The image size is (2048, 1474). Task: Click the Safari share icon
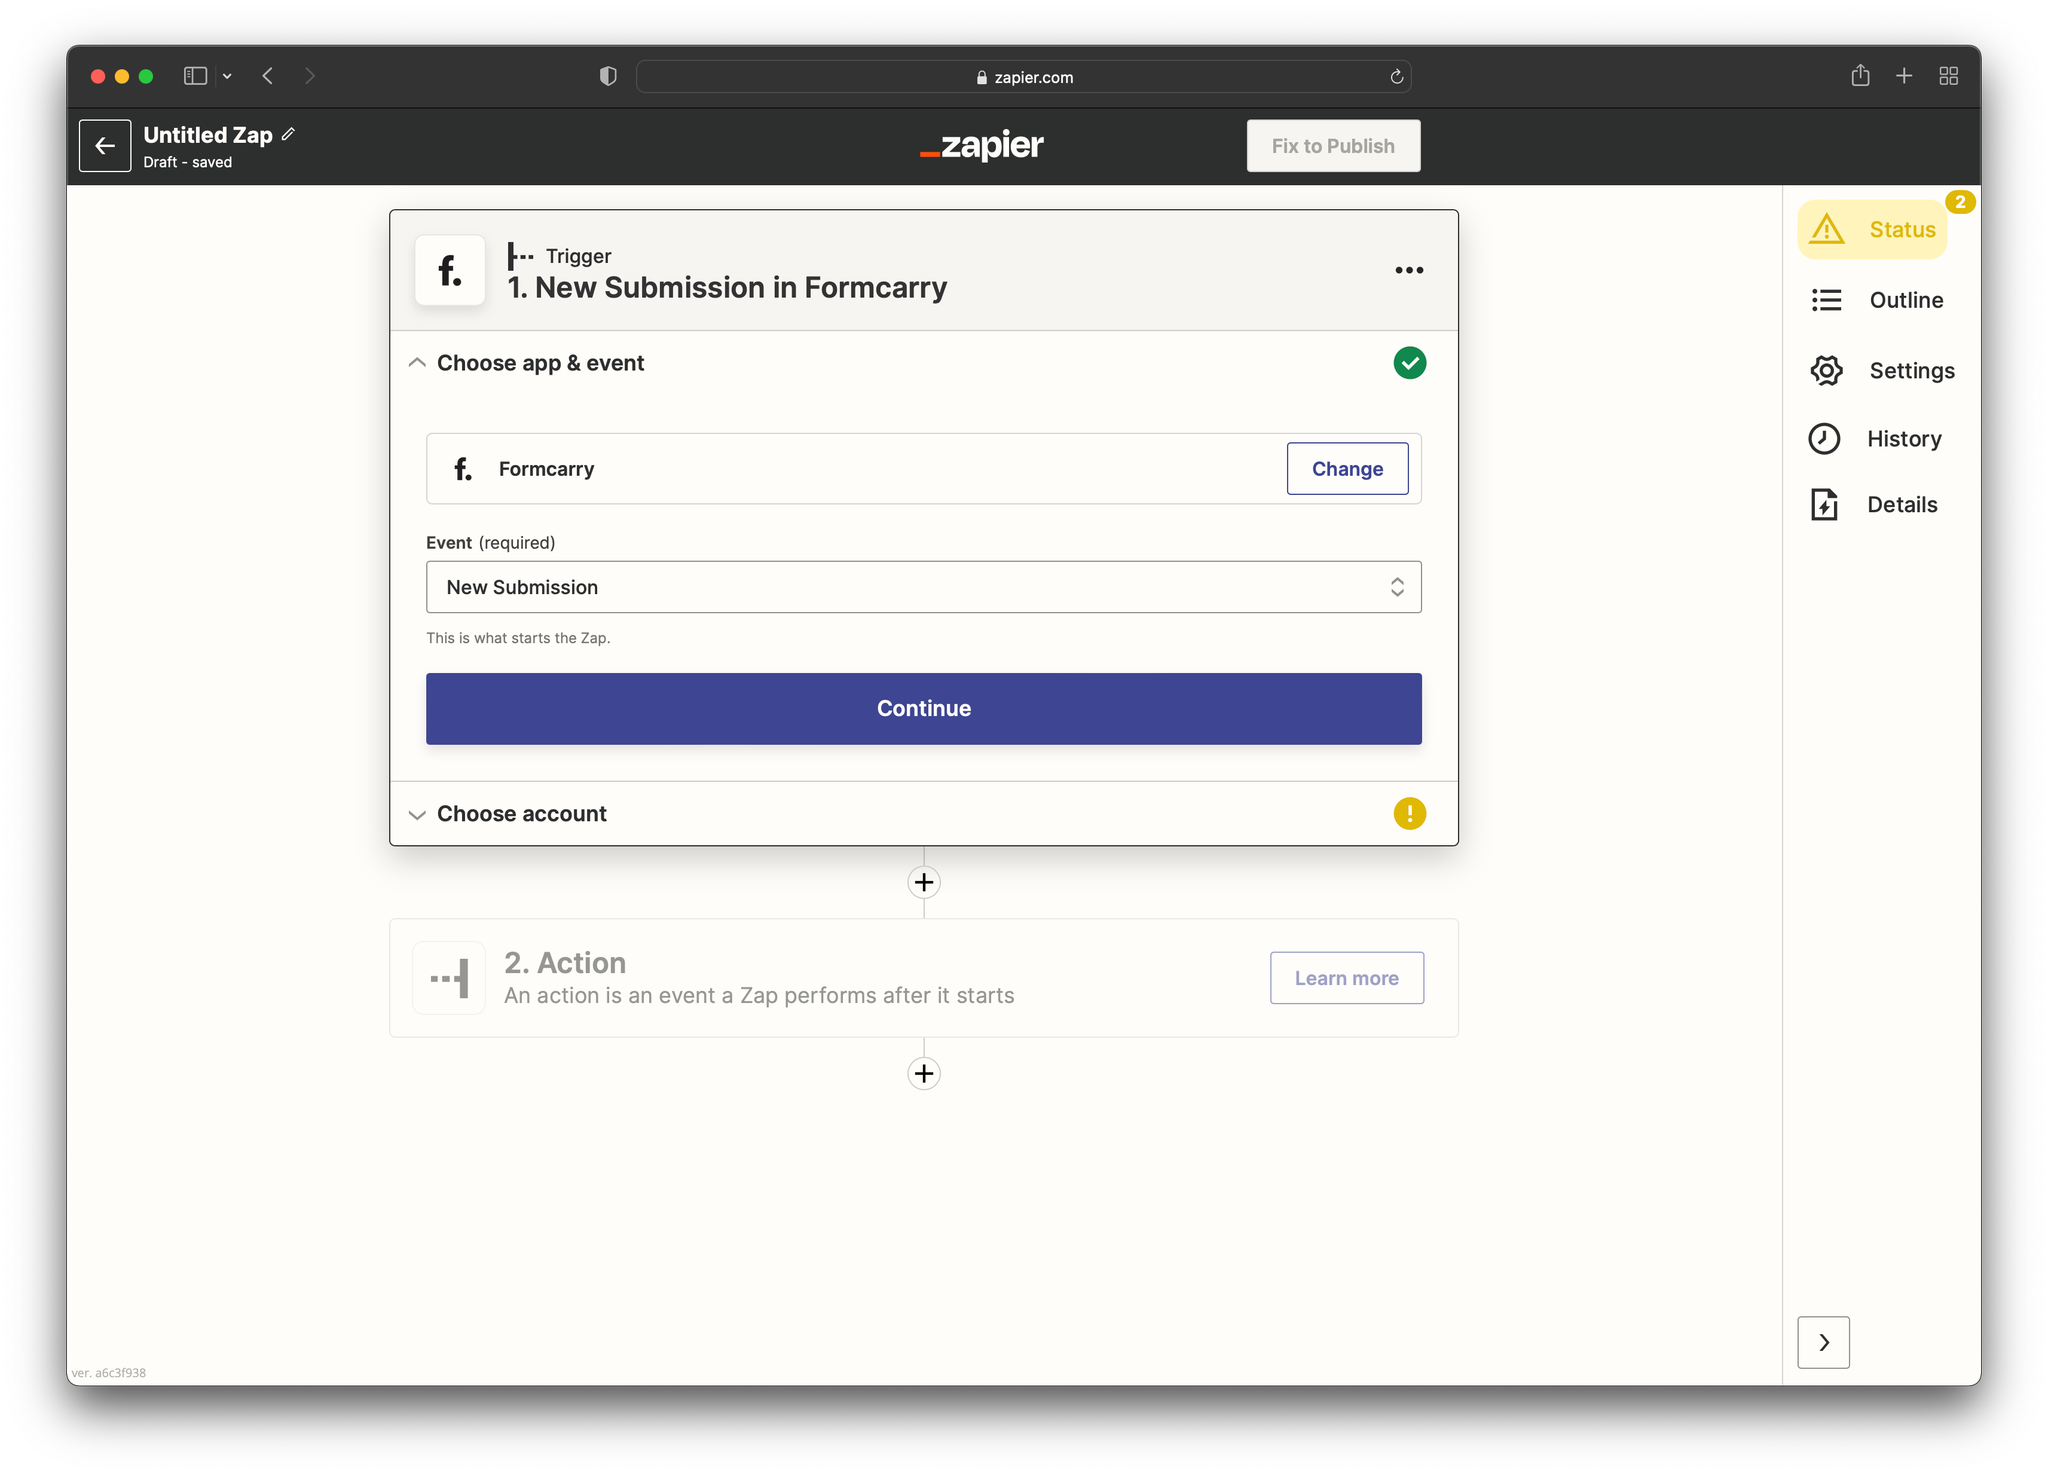point(1860,75)
